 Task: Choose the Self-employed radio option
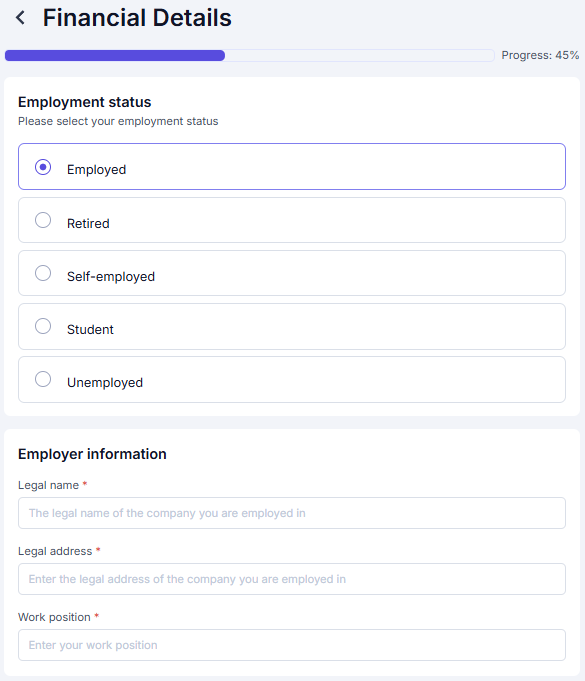(x=43, y=273)
